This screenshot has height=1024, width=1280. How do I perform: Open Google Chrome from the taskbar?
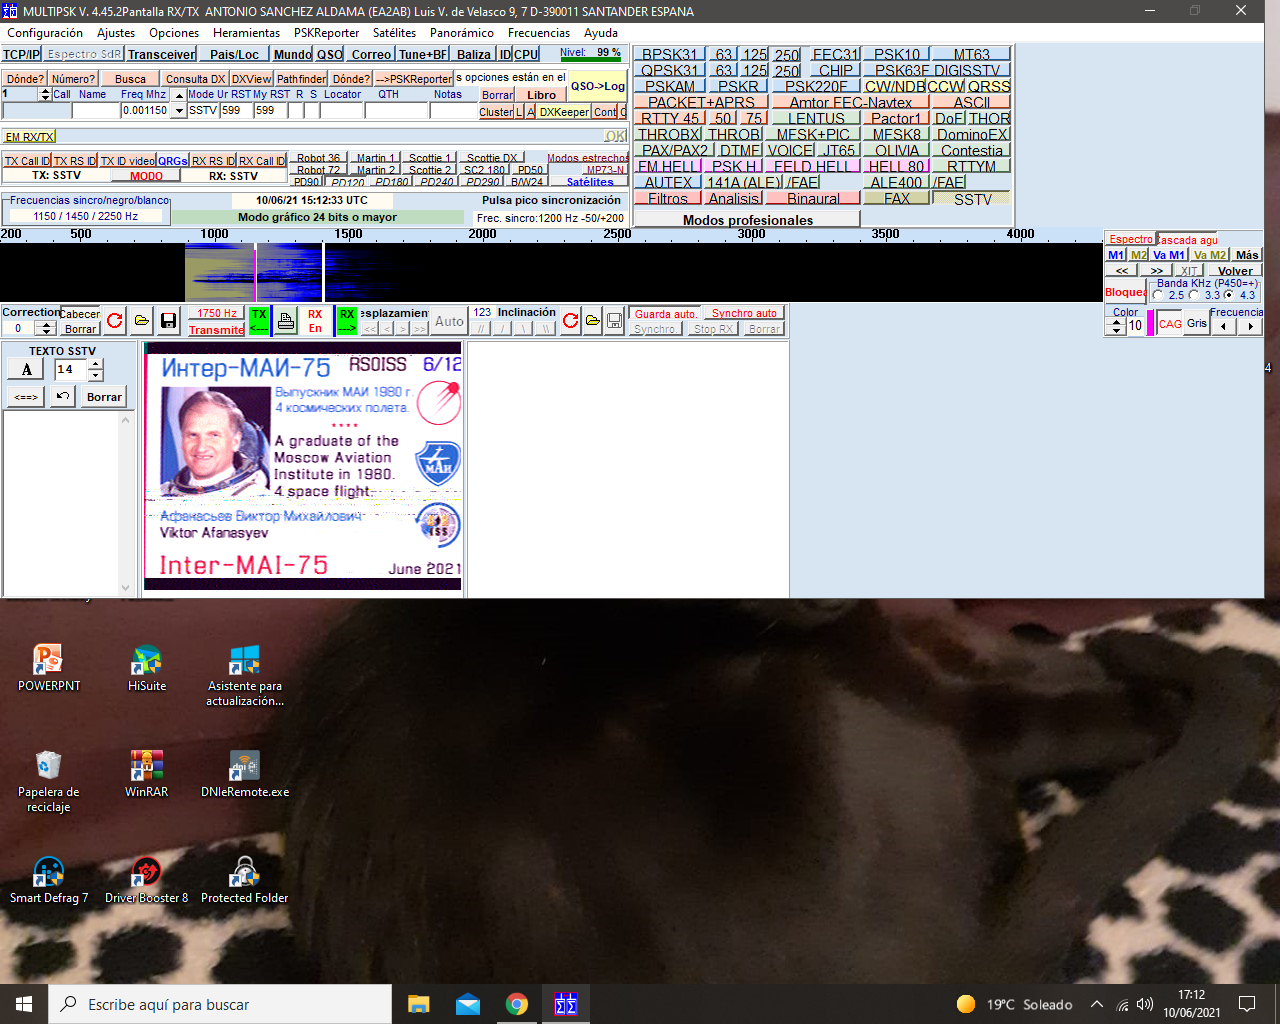[x=517, y=1004]
